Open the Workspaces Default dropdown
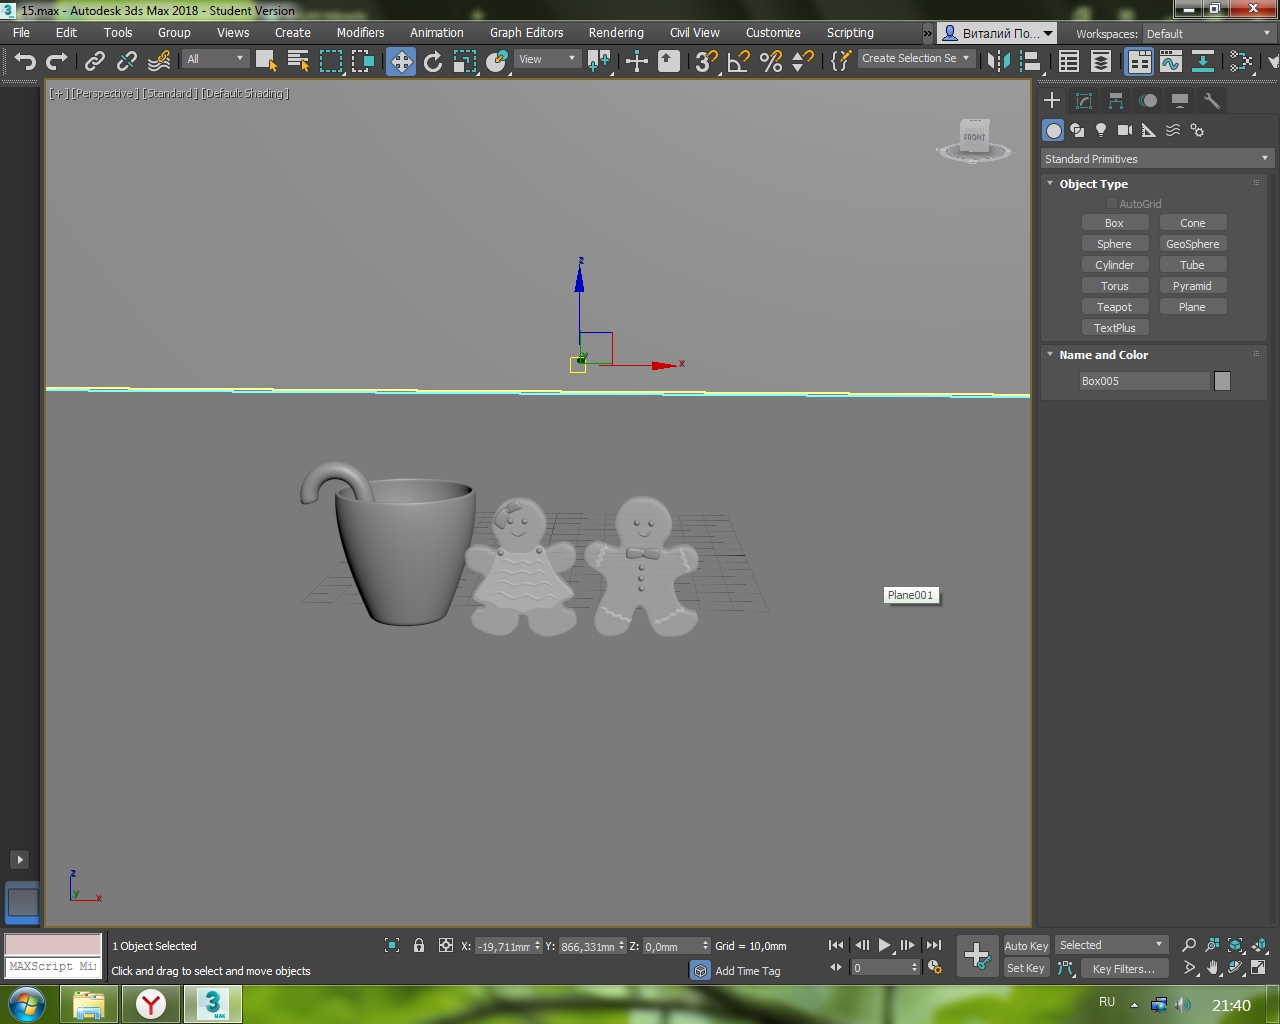The height and width of the screenshot is (1024, 1280). (x=1209, y=34)
